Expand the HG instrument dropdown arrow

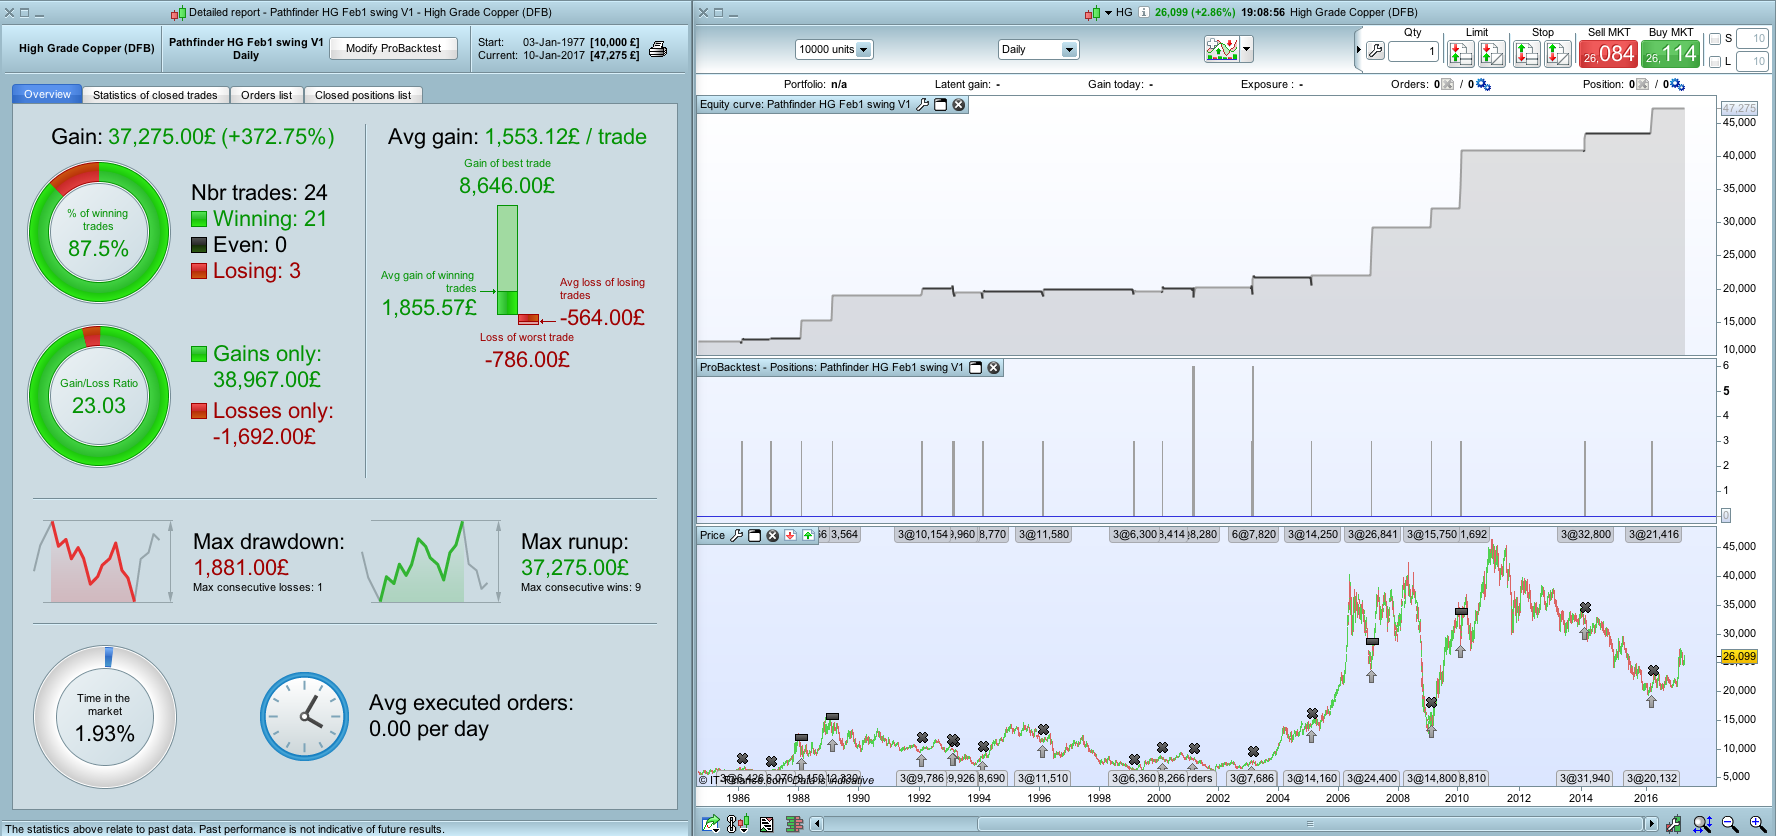1108,13
